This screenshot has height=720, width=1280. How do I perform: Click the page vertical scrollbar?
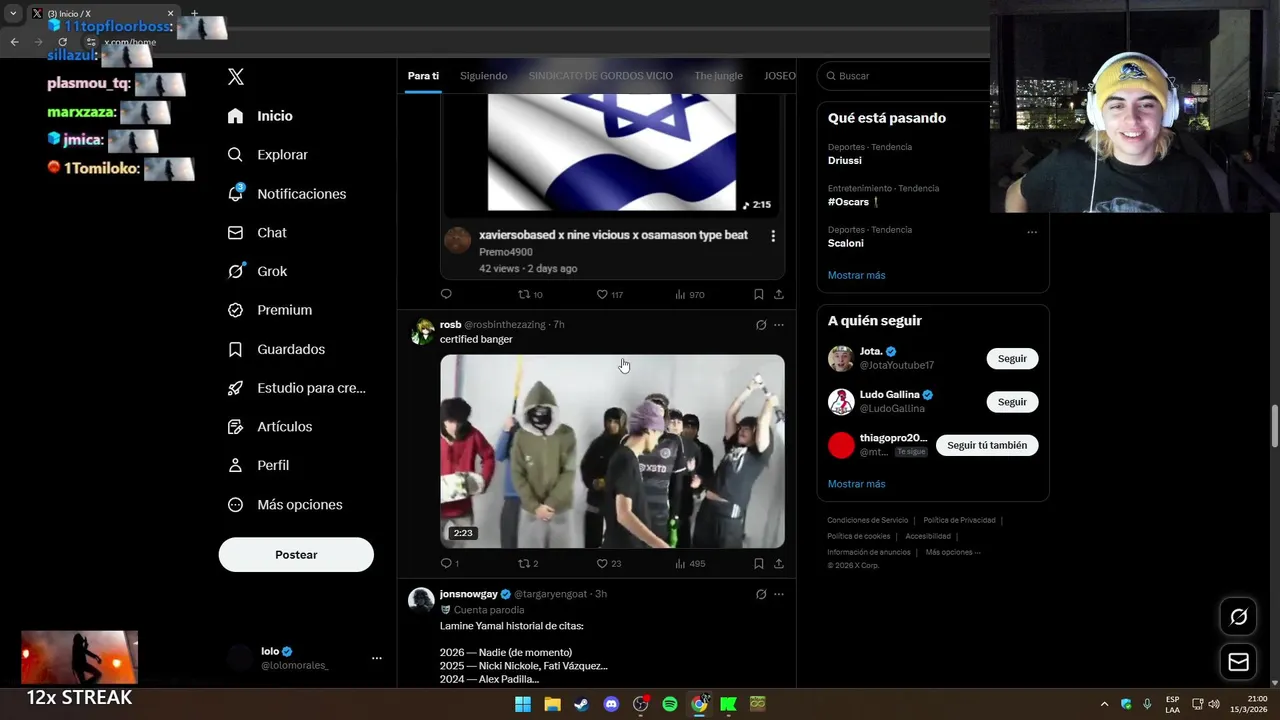1274,426
